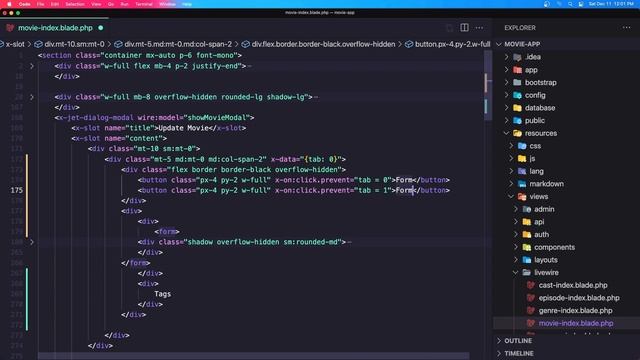Place cursor on 'Update Movie' text
Screen dimensions: 640x360
click(183, 128)
